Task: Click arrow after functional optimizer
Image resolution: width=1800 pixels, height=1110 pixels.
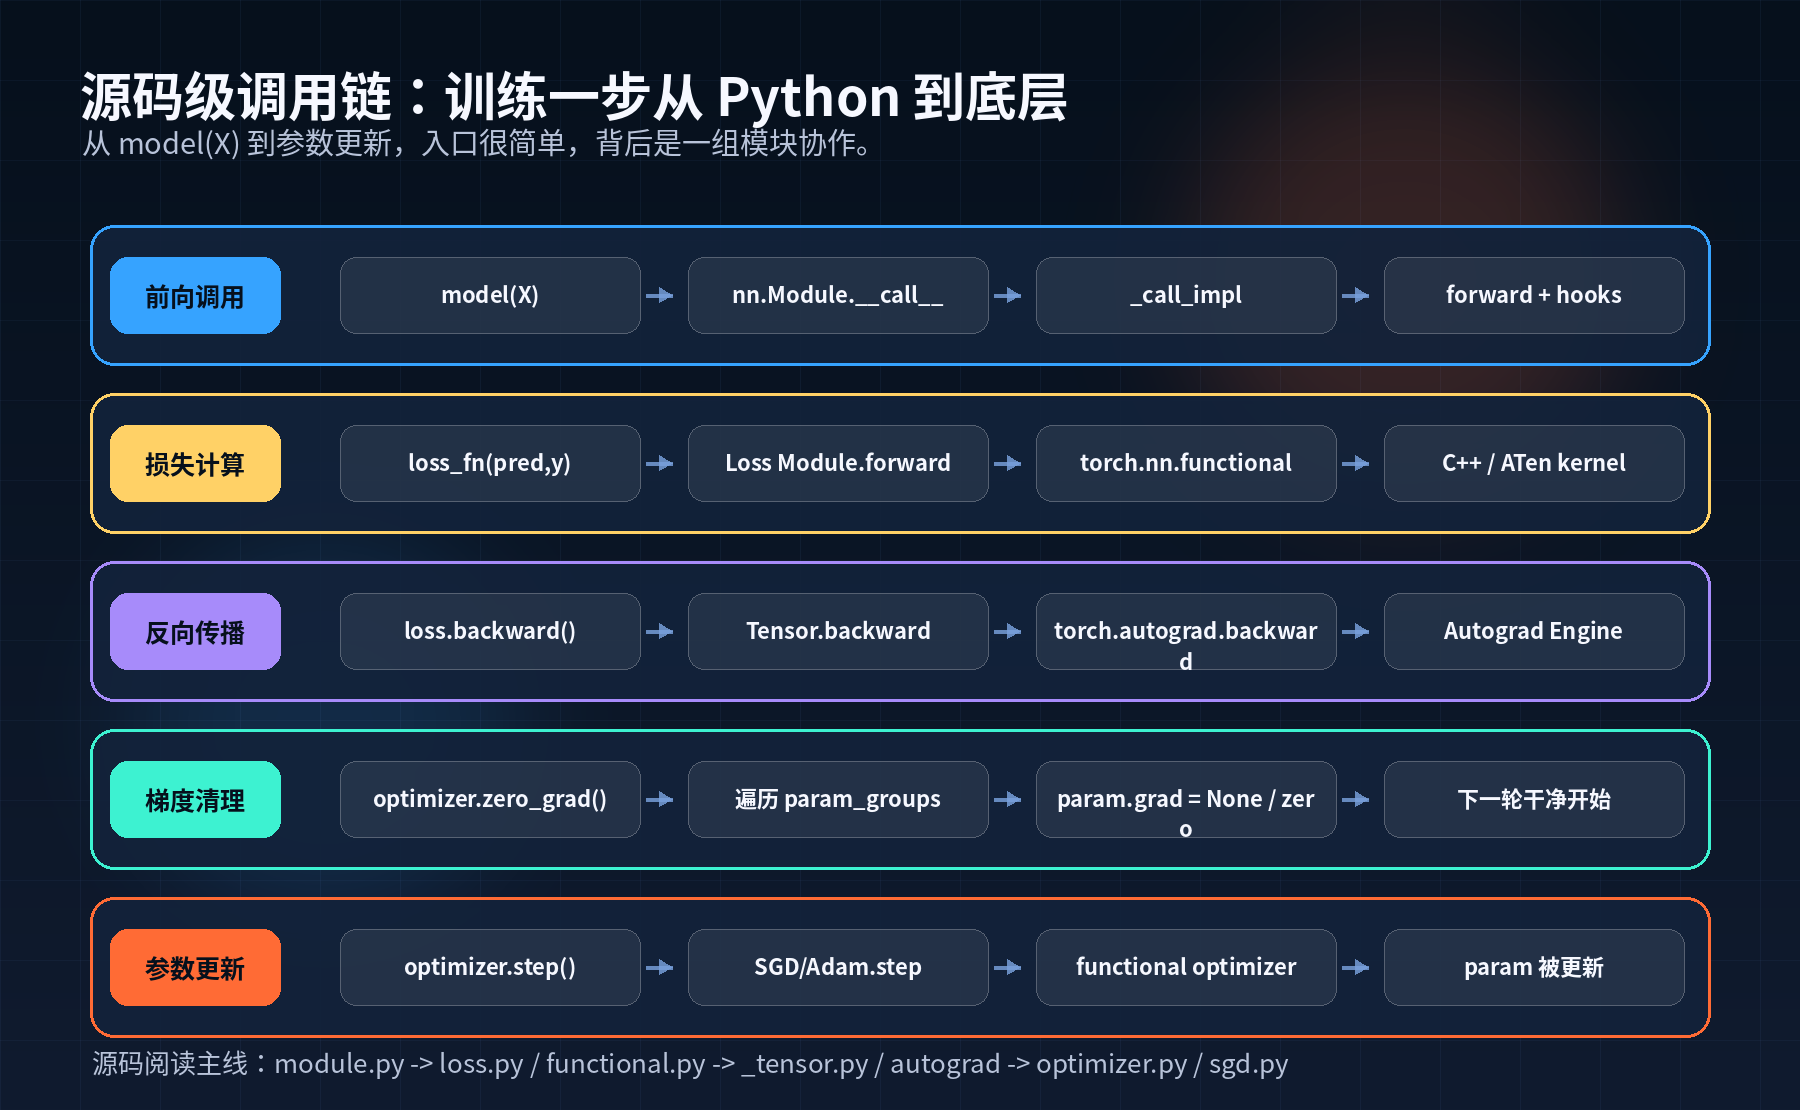Action: pos(1356,967)
